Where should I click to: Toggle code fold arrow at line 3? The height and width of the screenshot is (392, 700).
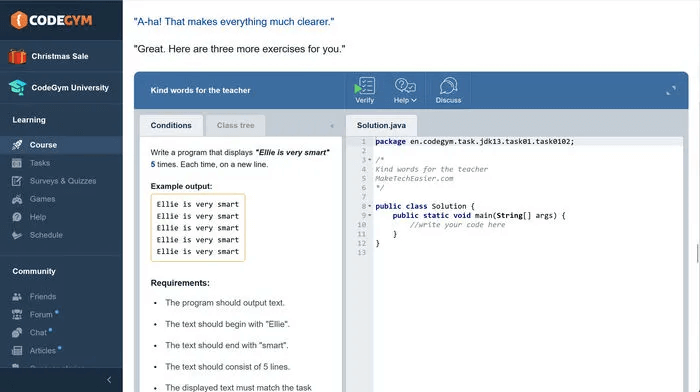(x=370, y=159)
